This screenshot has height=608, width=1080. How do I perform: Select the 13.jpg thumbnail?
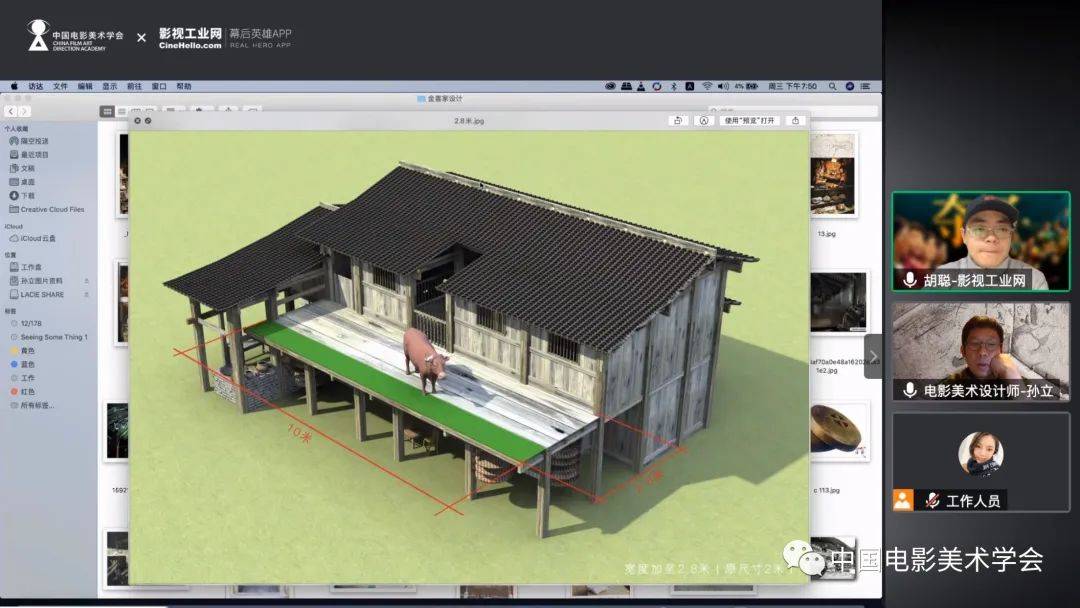[x=833, y=176]
